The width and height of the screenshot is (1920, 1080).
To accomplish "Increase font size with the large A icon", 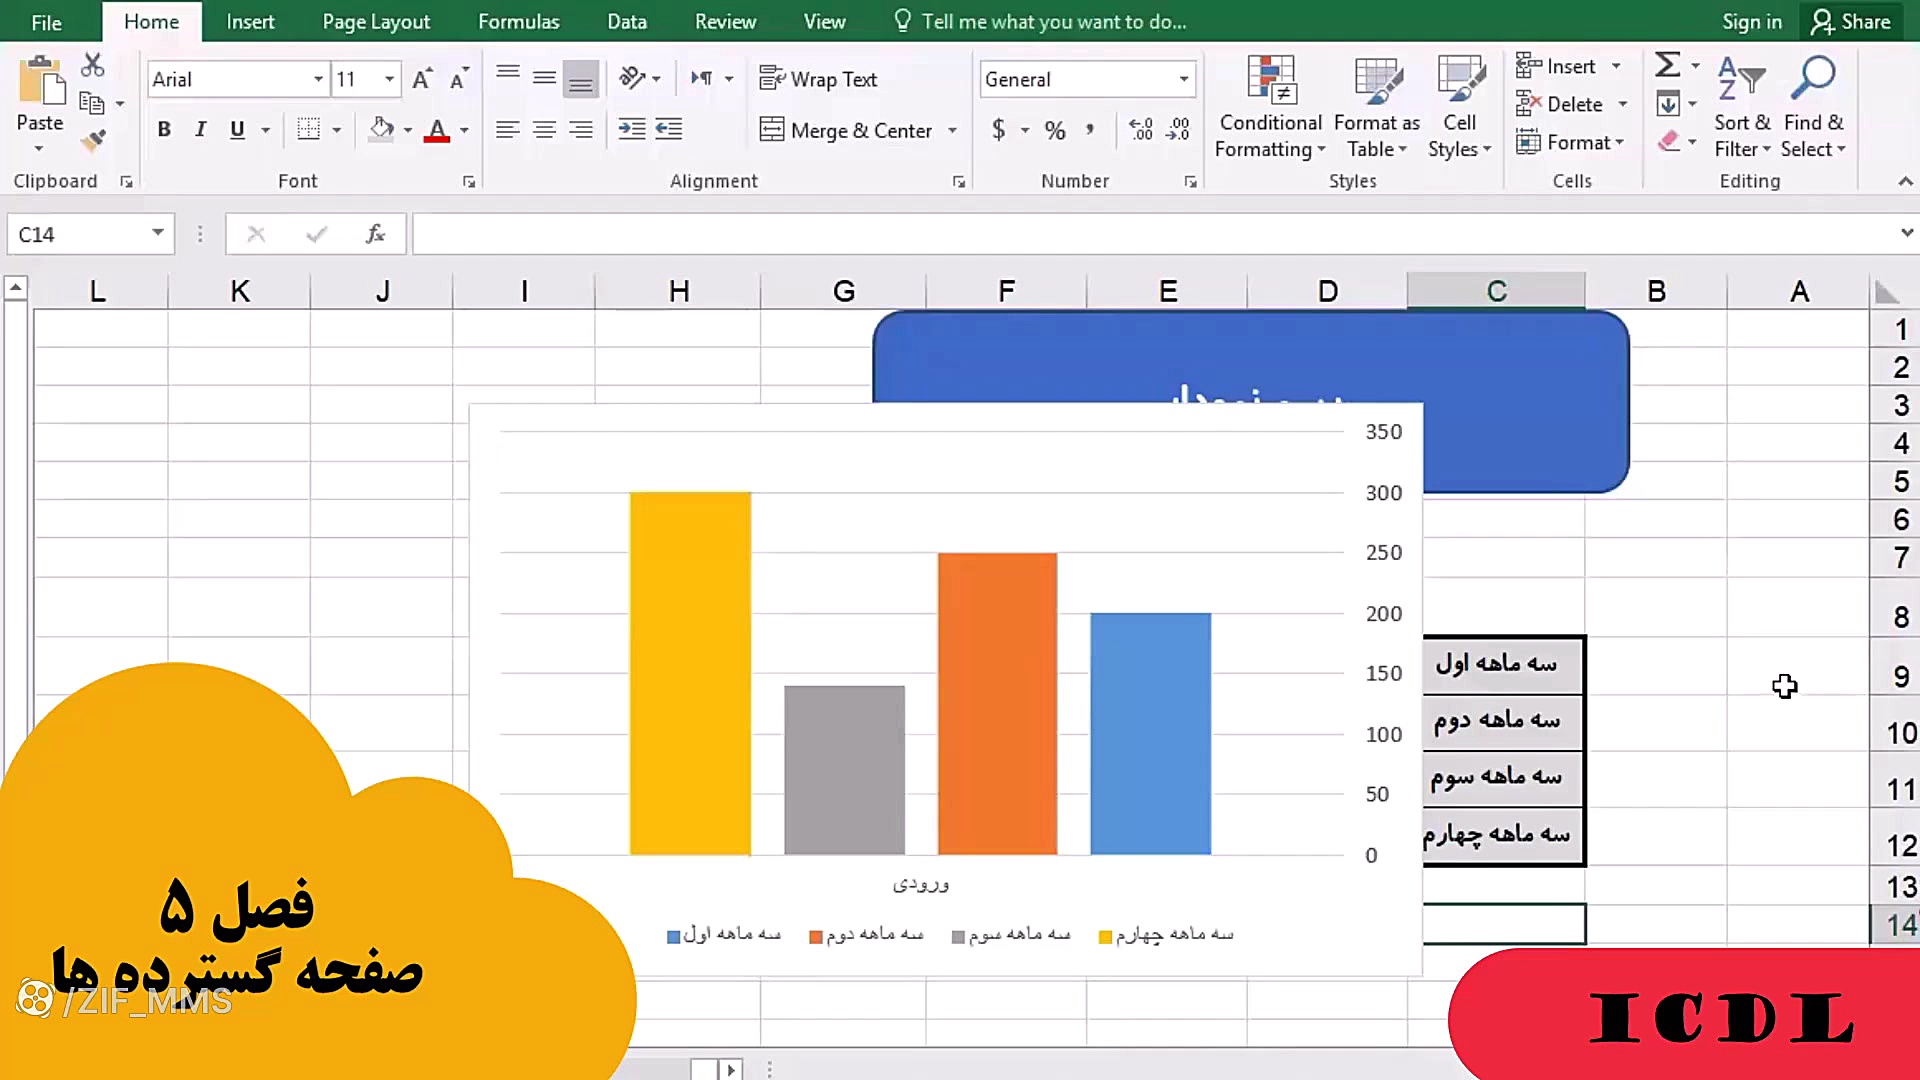I will [423, 79].
